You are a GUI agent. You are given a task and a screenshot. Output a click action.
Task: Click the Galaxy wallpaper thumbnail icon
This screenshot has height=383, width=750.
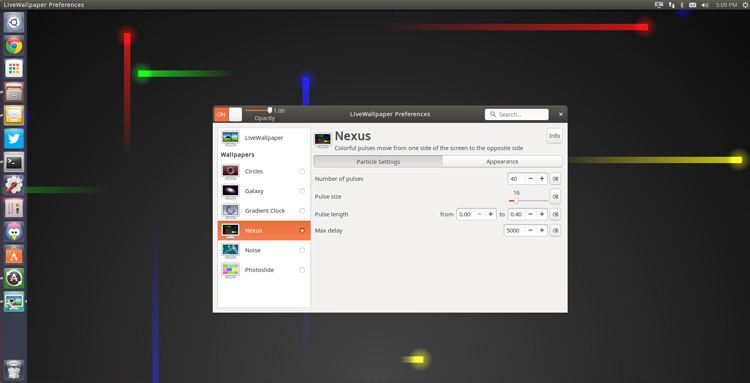[231, 191]
